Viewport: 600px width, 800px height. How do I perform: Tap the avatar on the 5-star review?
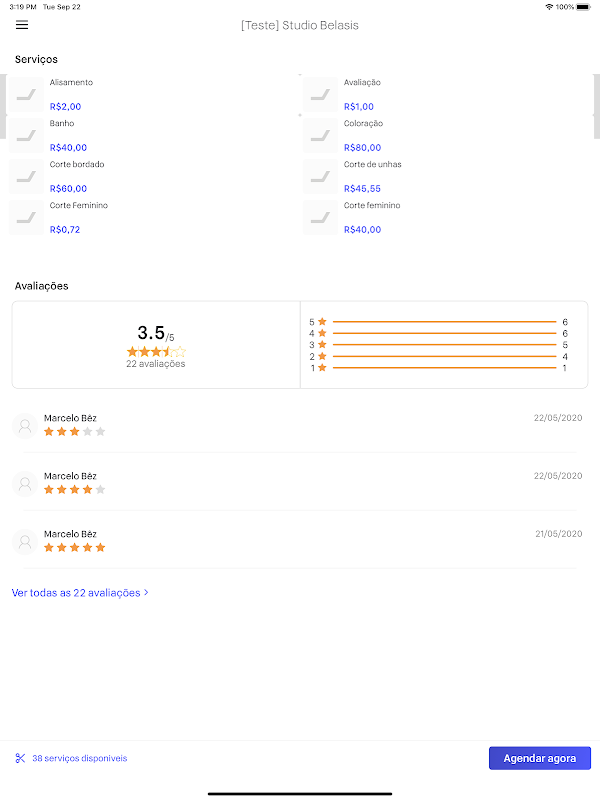(x=25, y=542)
